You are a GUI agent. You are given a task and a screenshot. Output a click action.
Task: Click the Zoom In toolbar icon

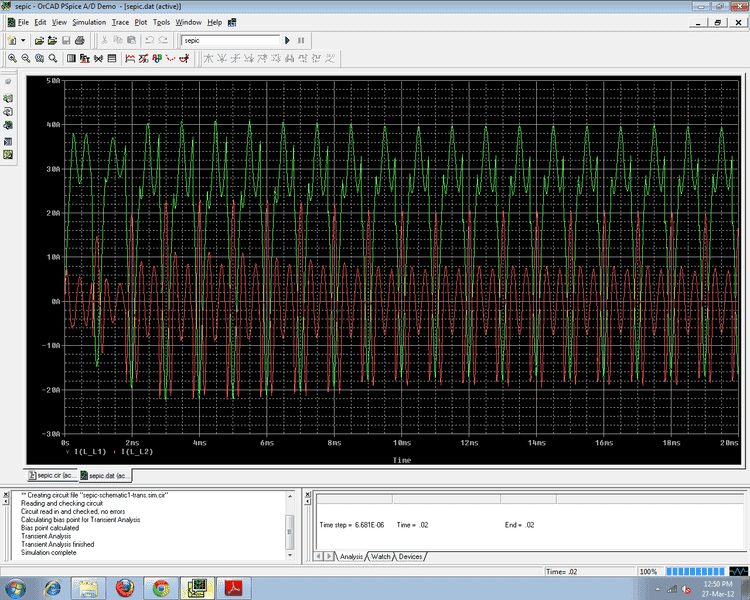tap(12, 58)
